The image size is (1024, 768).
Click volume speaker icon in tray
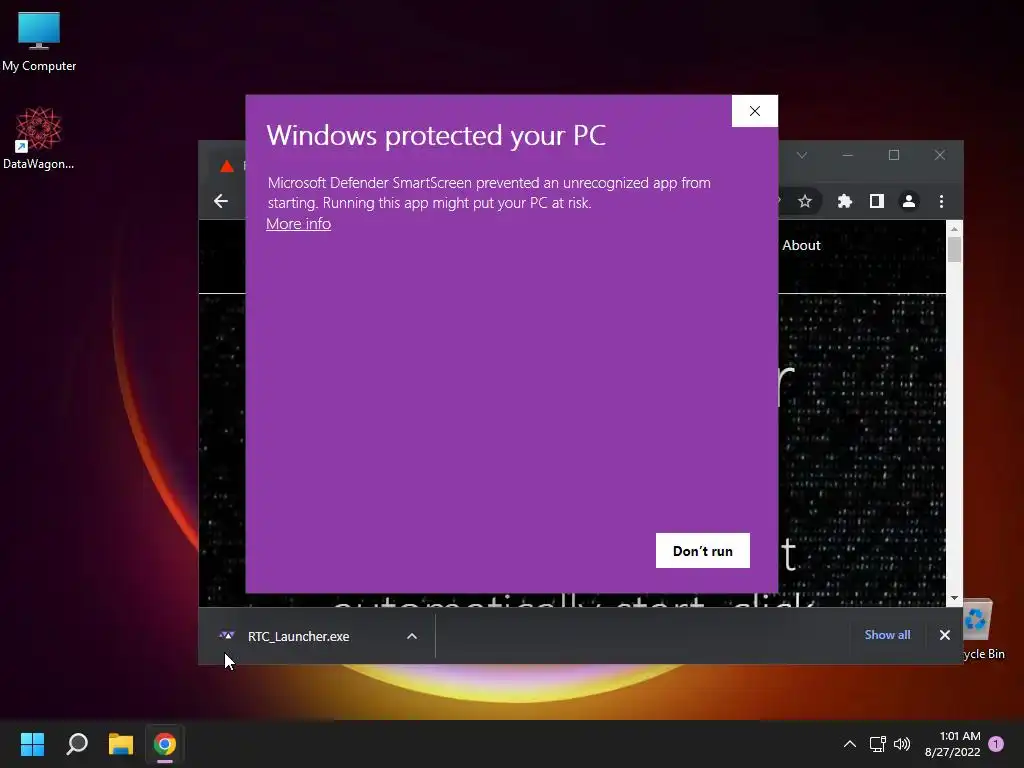(x=902, y=744)
